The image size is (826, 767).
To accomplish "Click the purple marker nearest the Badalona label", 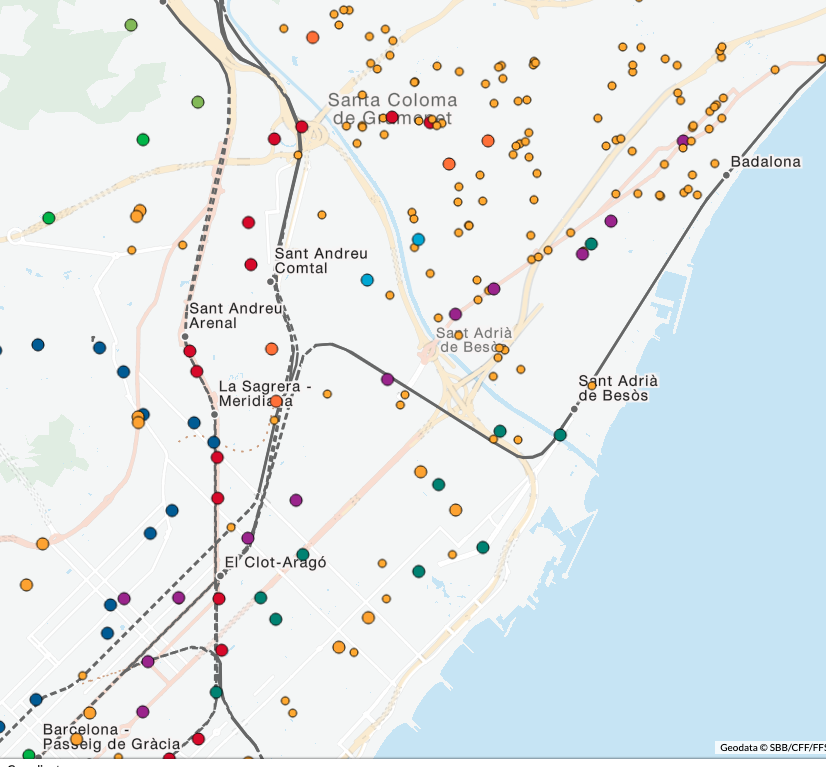I will coord(683,141).
